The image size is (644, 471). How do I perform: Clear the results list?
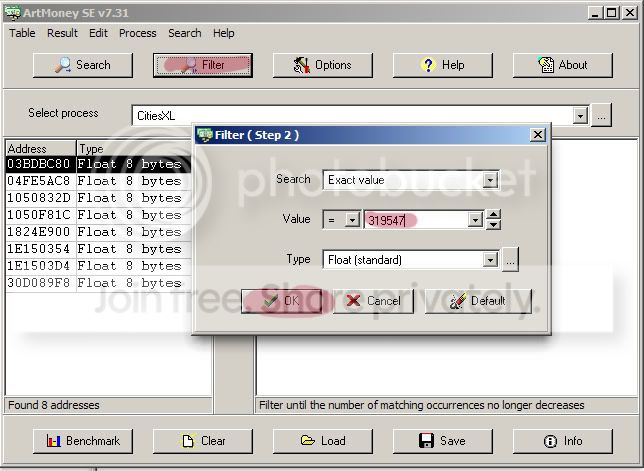[x=203, y=441]
